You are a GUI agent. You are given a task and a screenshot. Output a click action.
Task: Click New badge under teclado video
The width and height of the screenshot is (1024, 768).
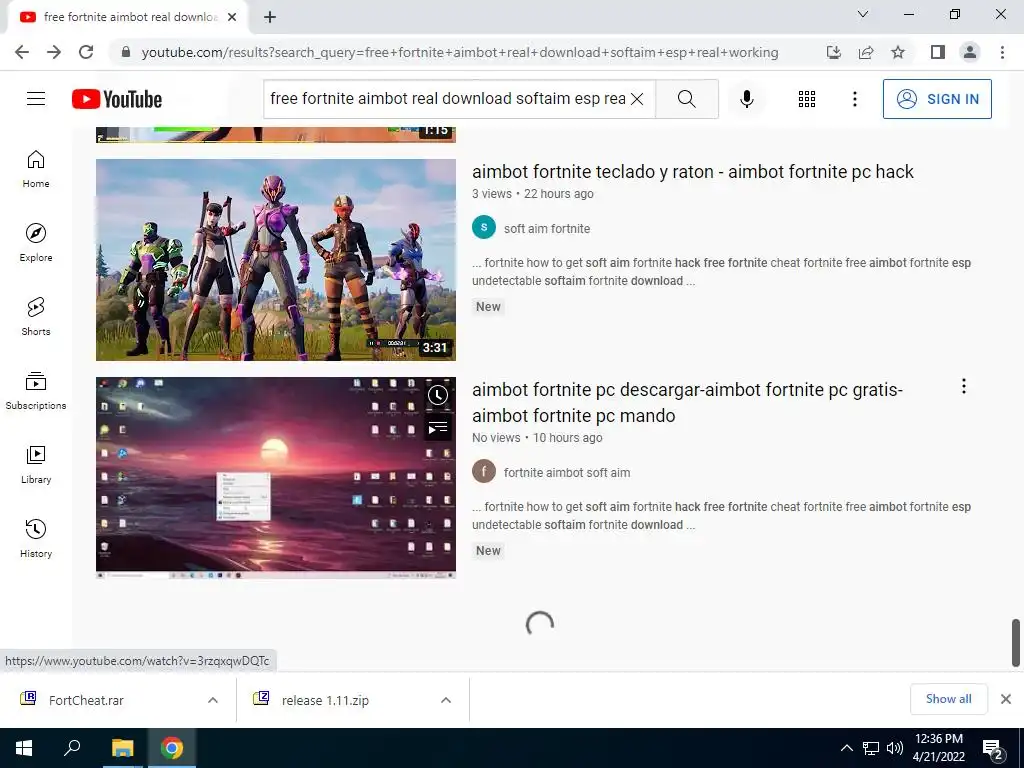[x=488, y=306]
